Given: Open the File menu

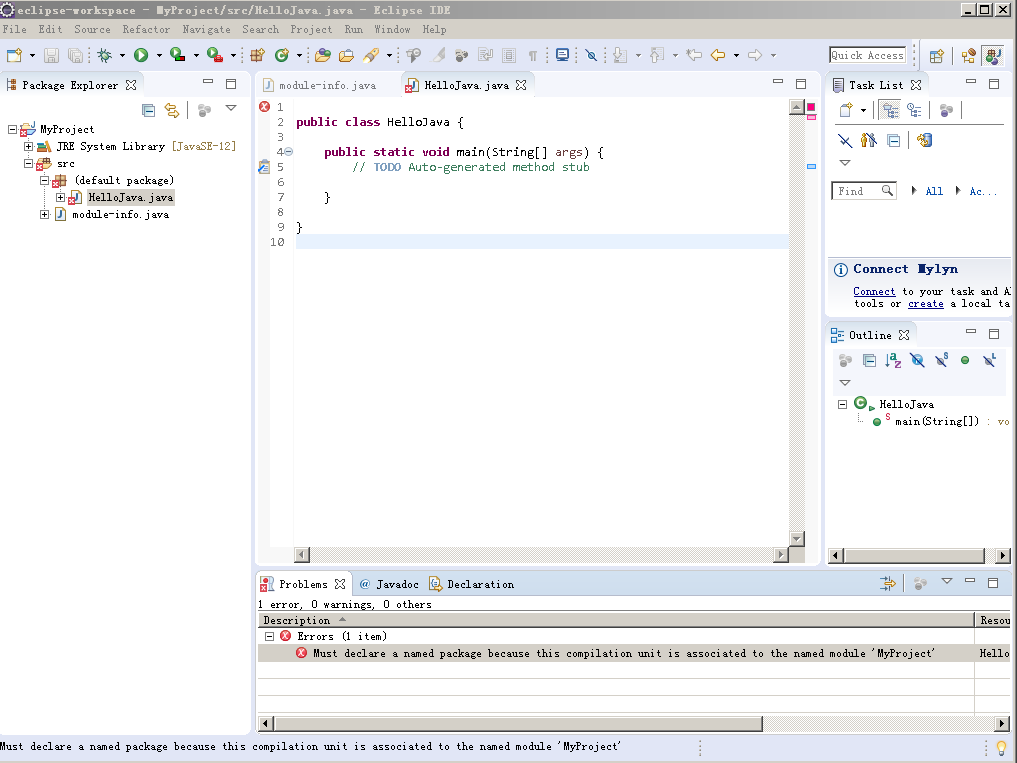Looking at the screenshot, I should pos(15,29).
